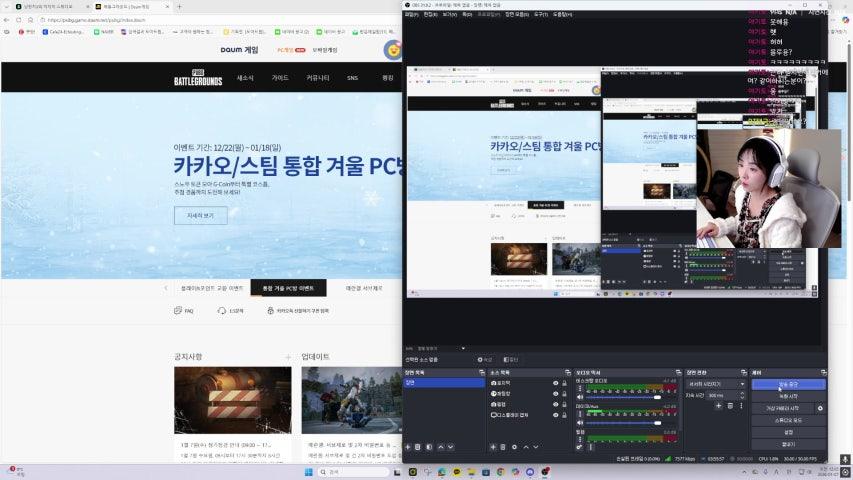Hide the display capture source via eye icon
The width and height of the screenshot is (853, 480).
[x=556, y=415]
